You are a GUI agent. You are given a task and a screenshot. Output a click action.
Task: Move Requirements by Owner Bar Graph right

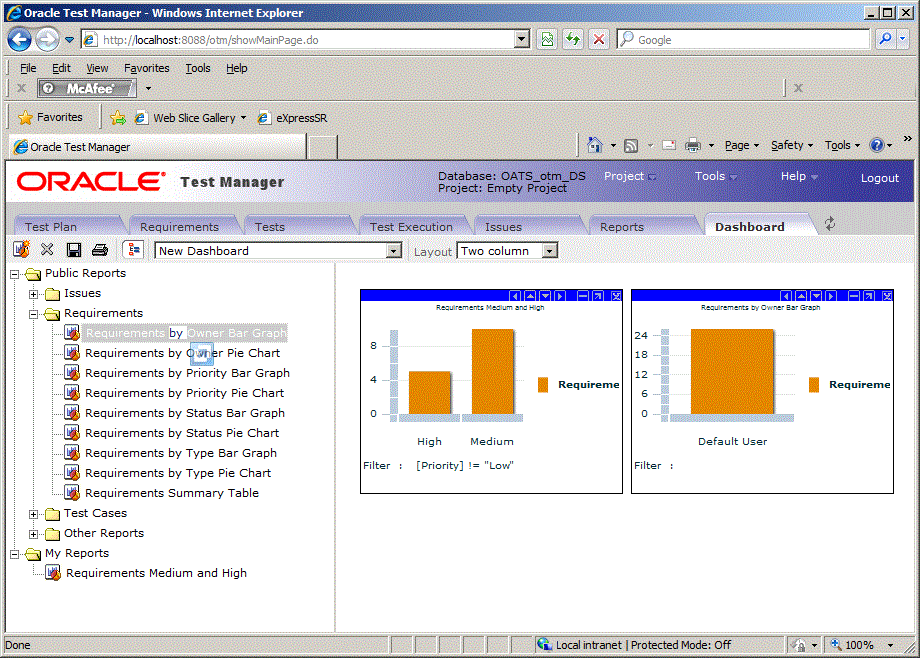[x=831, y=296]
